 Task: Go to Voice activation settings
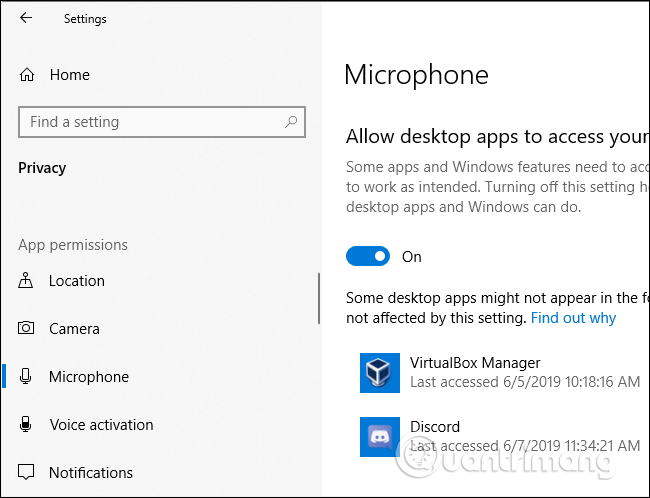[x=101, y=425]
